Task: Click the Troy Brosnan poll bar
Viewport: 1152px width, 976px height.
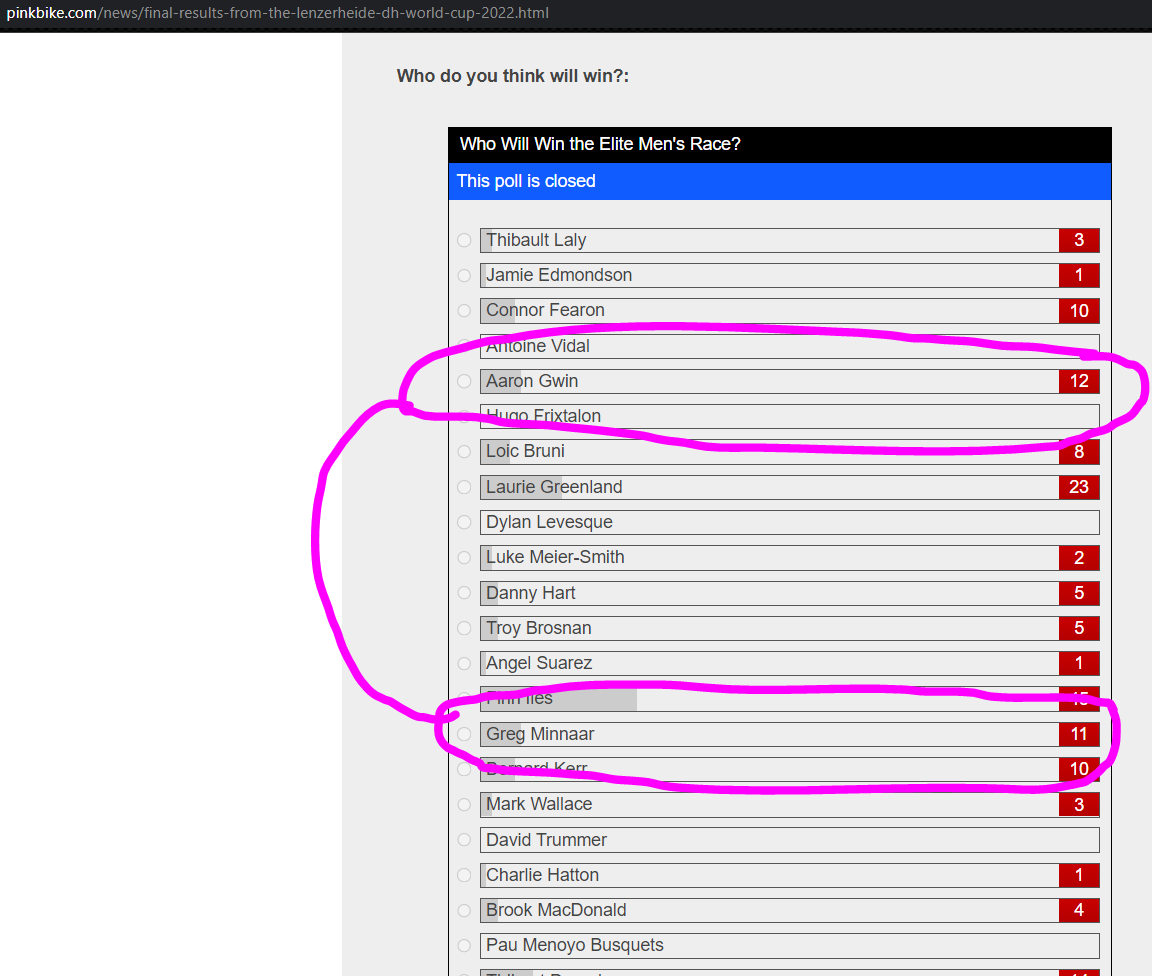Action: [769, 628]
